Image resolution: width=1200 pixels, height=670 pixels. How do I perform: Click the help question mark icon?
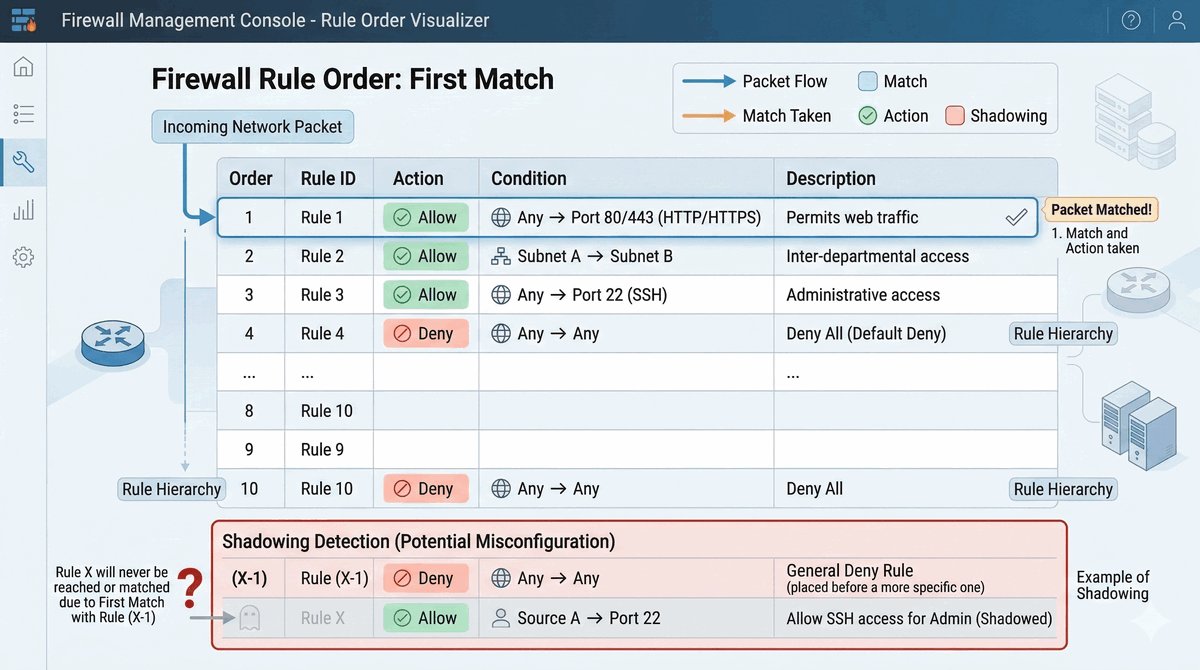tap(1131, 20)
